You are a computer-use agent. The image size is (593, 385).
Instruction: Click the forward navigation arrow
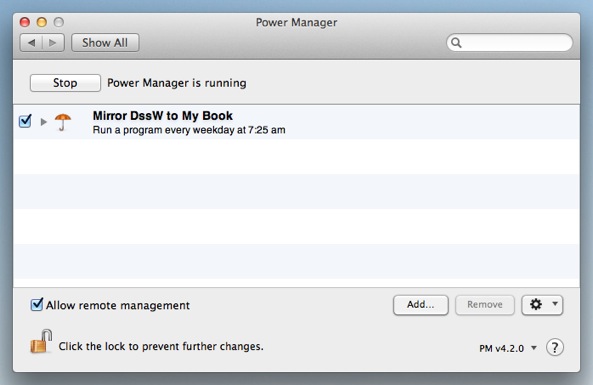[53, 43]
